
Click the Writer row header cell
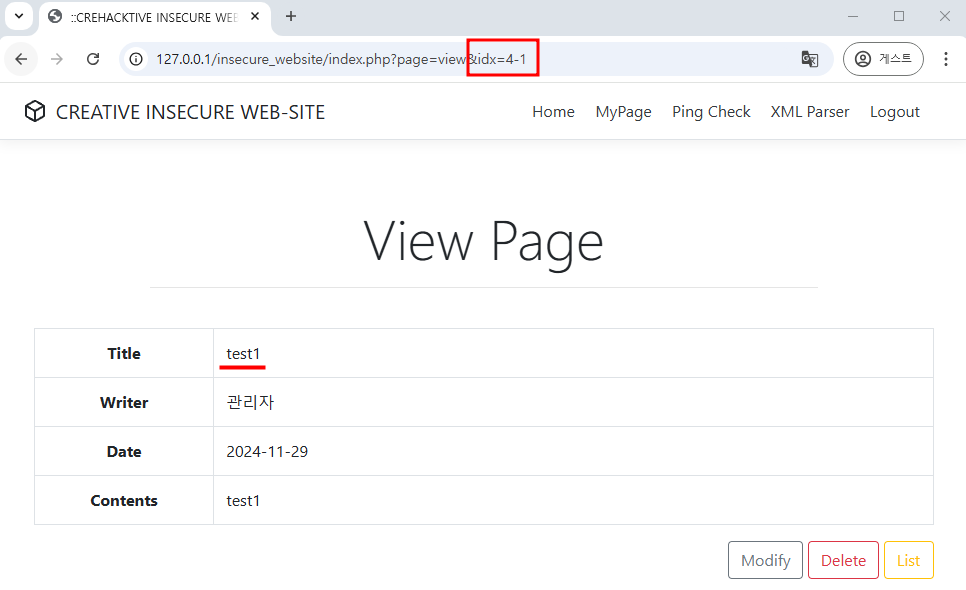pos(124,402)
